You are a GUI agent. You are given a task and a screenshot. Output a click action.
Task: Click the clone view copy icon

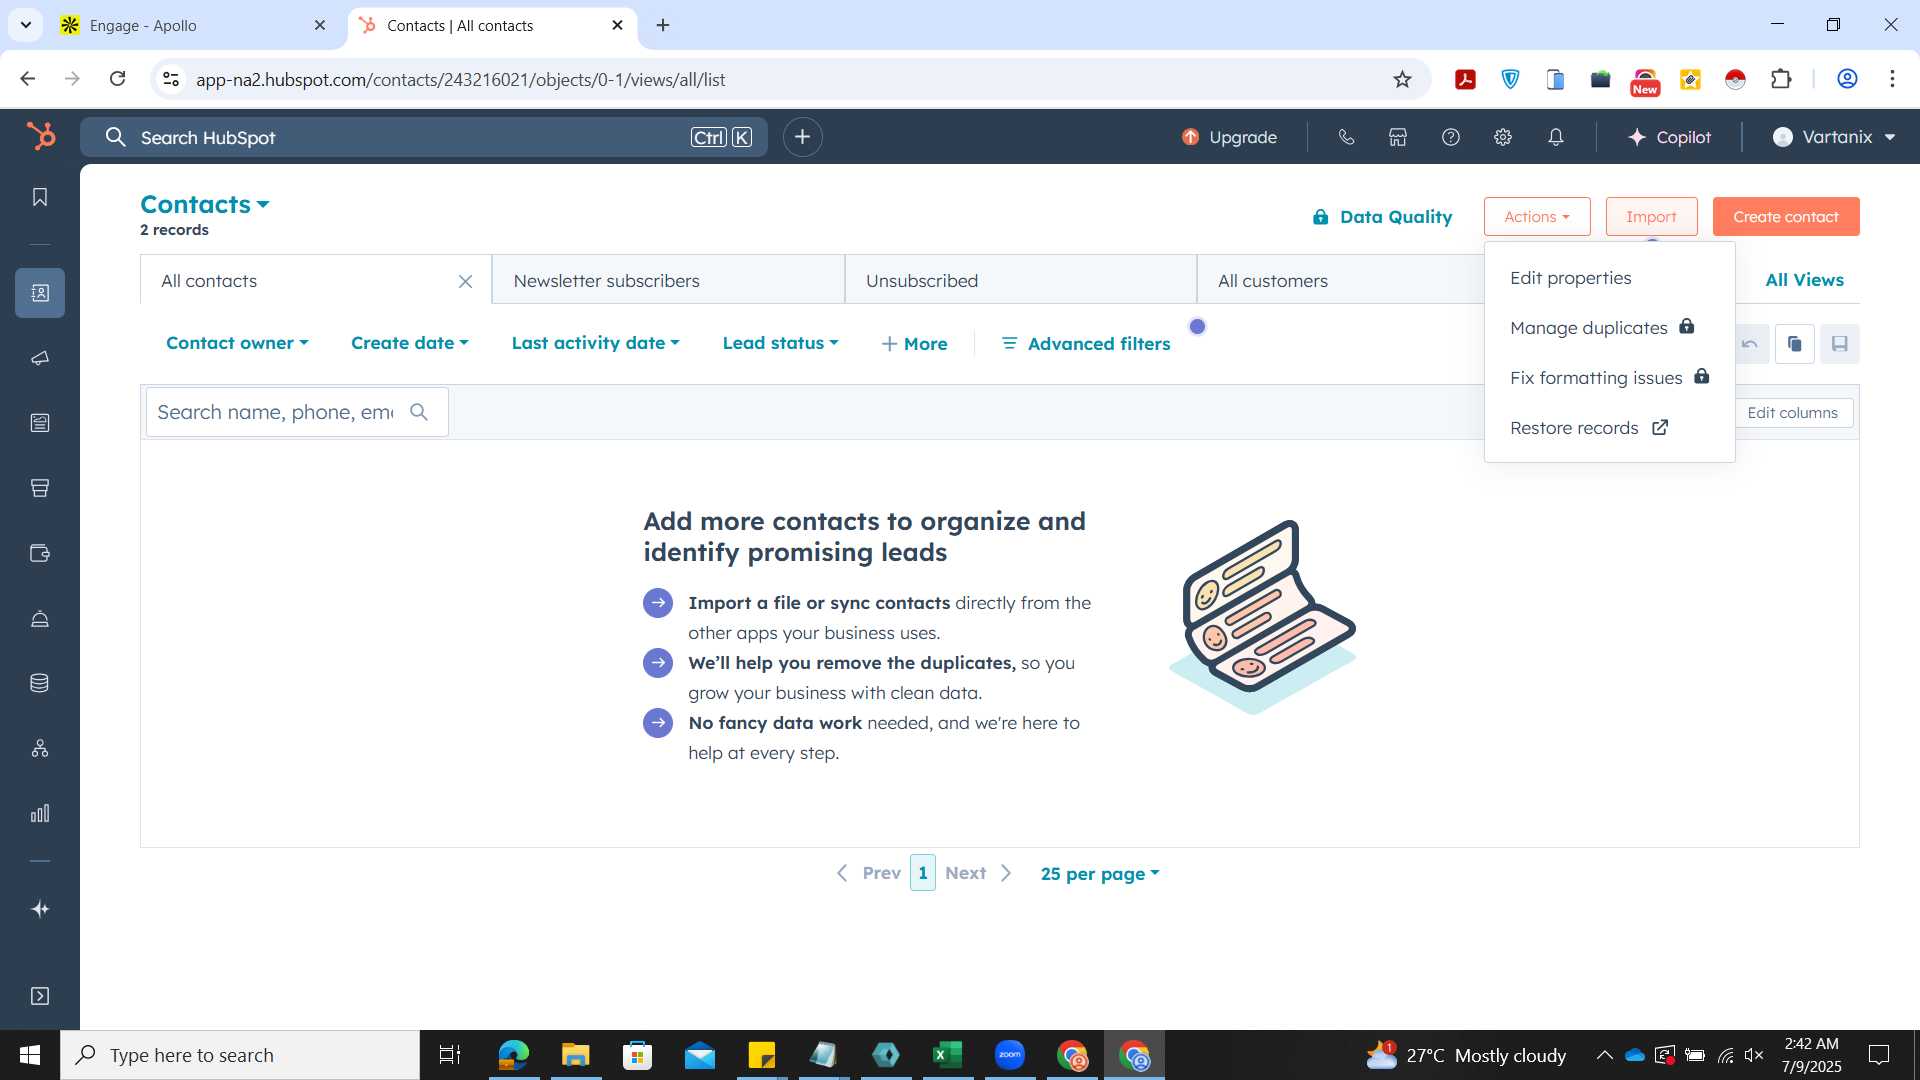(1795, 344)
